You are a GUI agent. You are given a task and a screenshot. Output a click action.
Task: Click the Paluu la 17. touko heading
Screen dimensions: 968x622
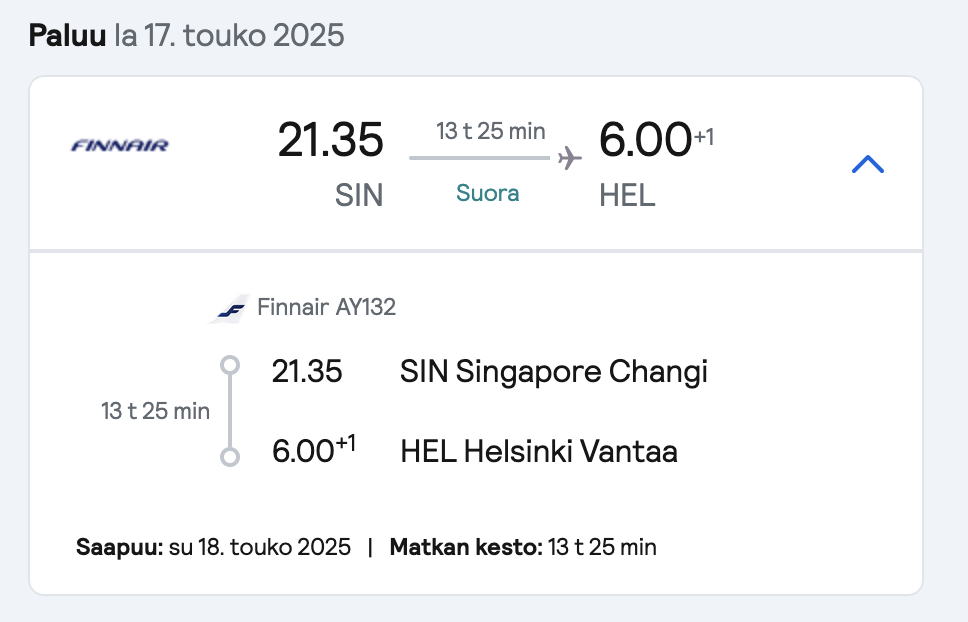pyautogui.click(x=186, y=35)
